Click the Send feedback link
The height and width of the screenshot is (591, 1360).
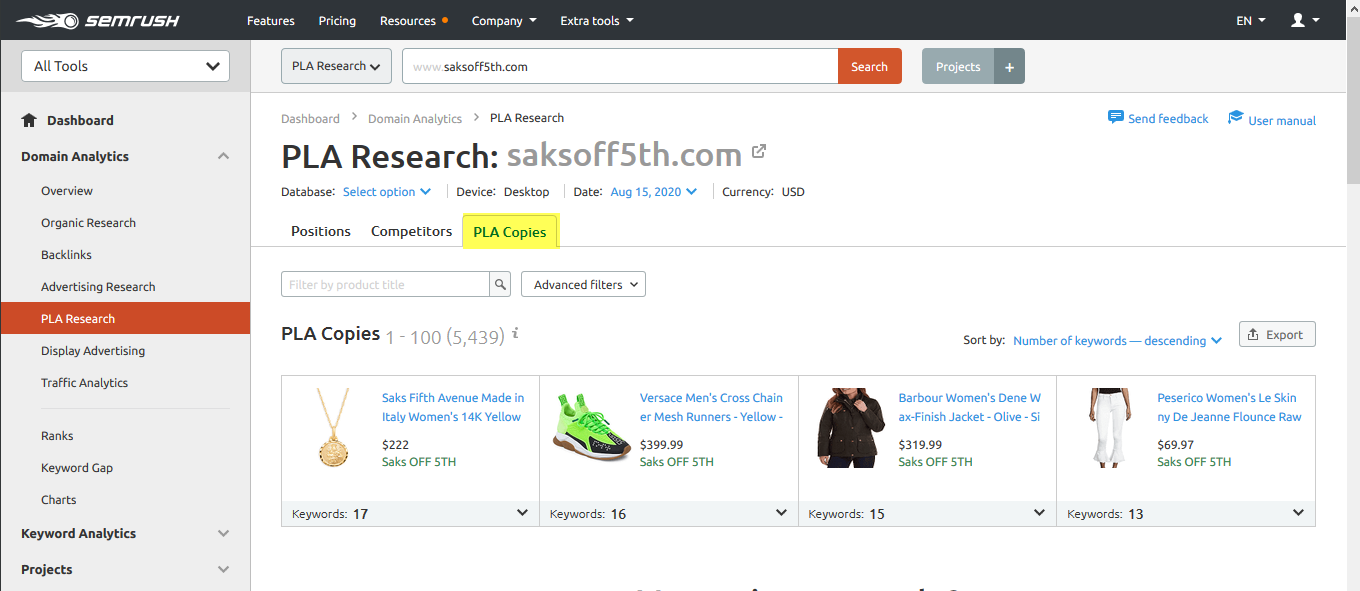1168,118
